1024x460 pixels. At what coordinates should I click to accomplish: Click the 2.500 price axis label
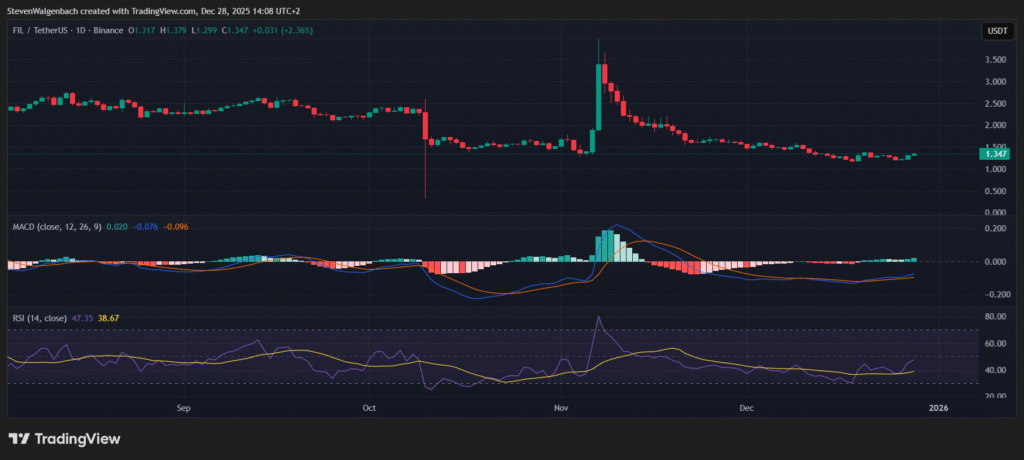coord(995,103)
